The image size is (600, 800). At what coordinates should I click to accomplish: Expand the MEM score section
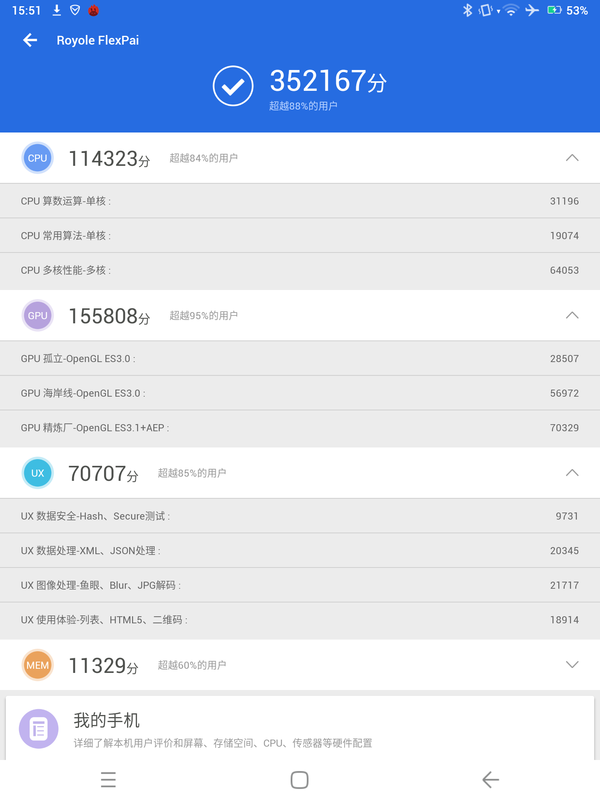tap(572, 665)
